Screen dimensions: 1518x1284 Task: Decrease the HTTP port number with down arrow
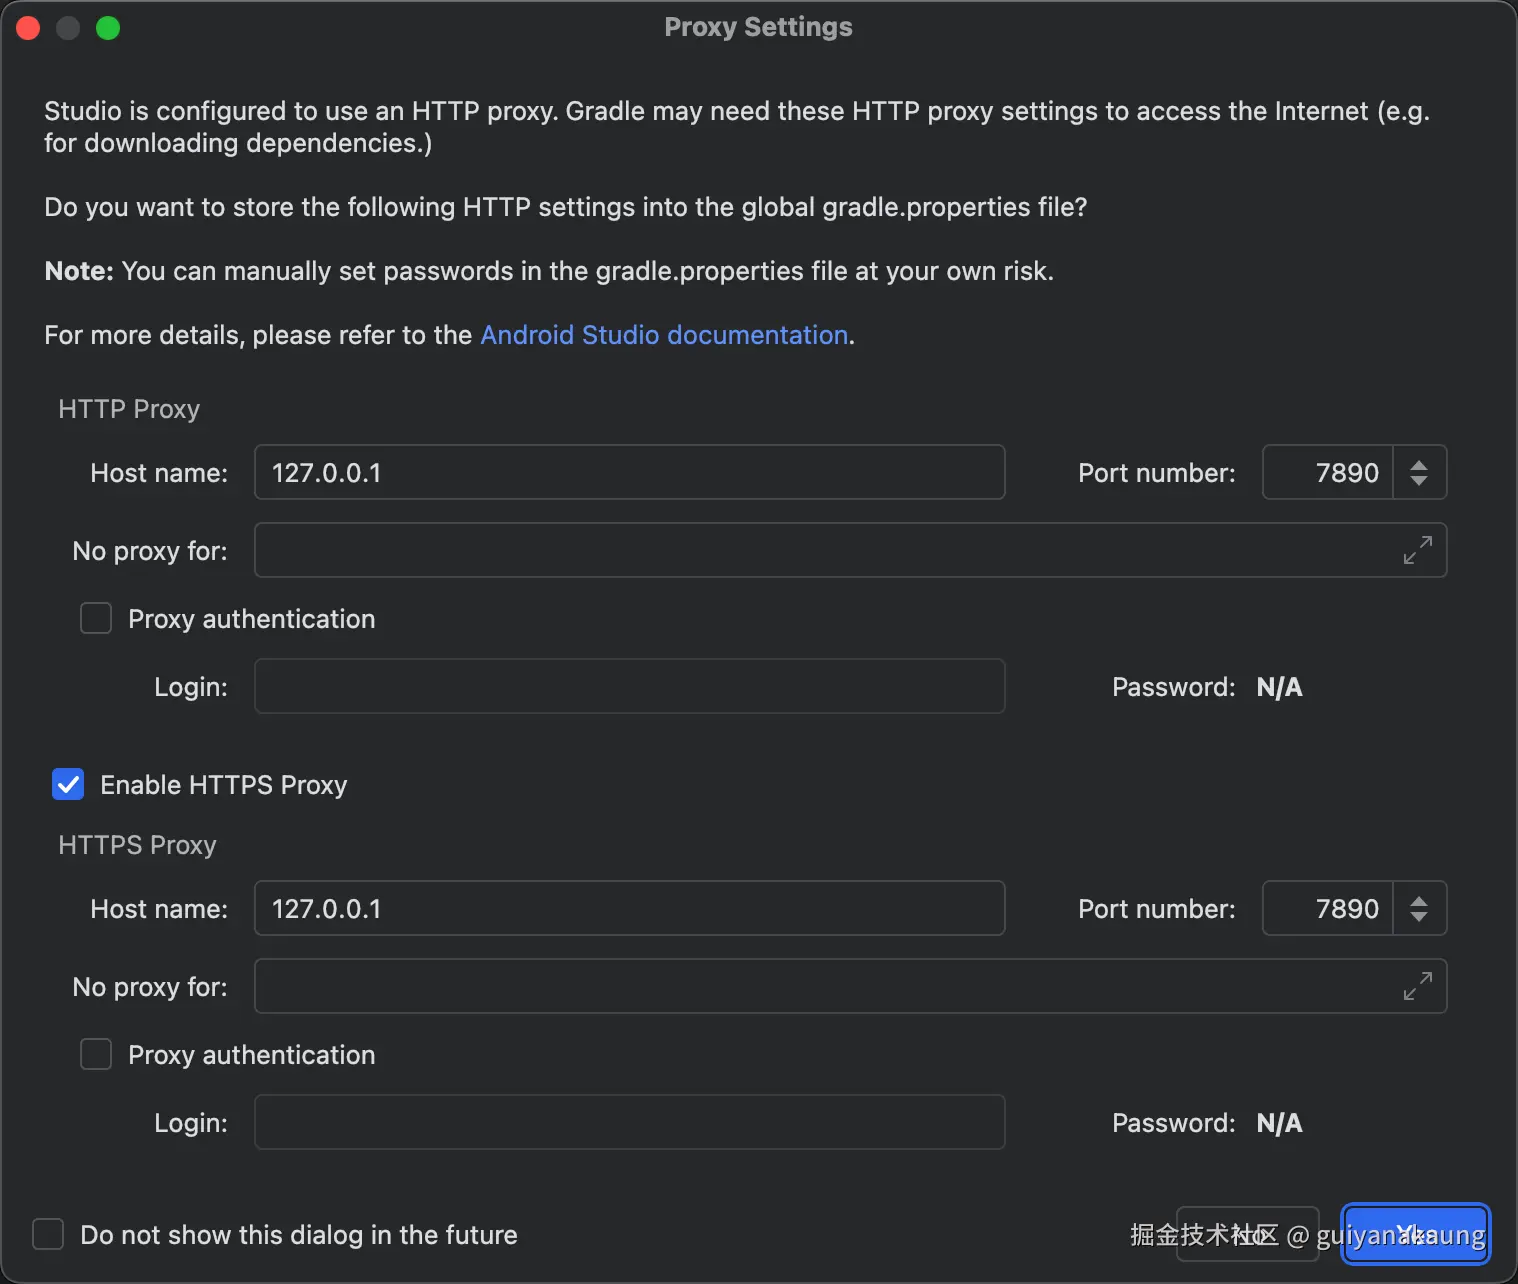coord(1418,481)
